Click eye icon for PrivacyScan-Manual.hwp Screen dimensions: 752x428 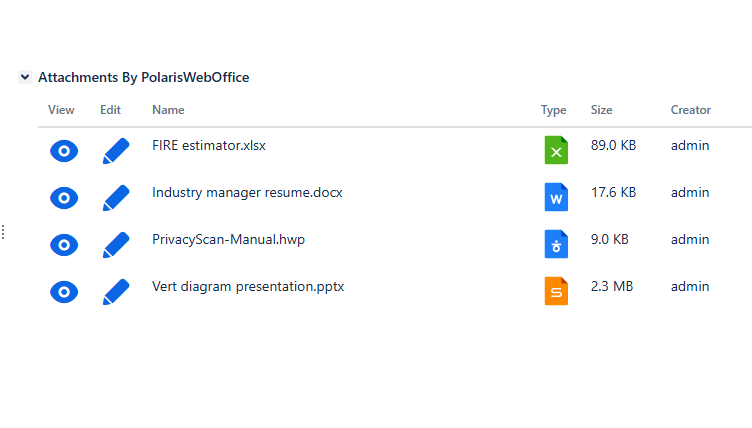coord(63,245)
